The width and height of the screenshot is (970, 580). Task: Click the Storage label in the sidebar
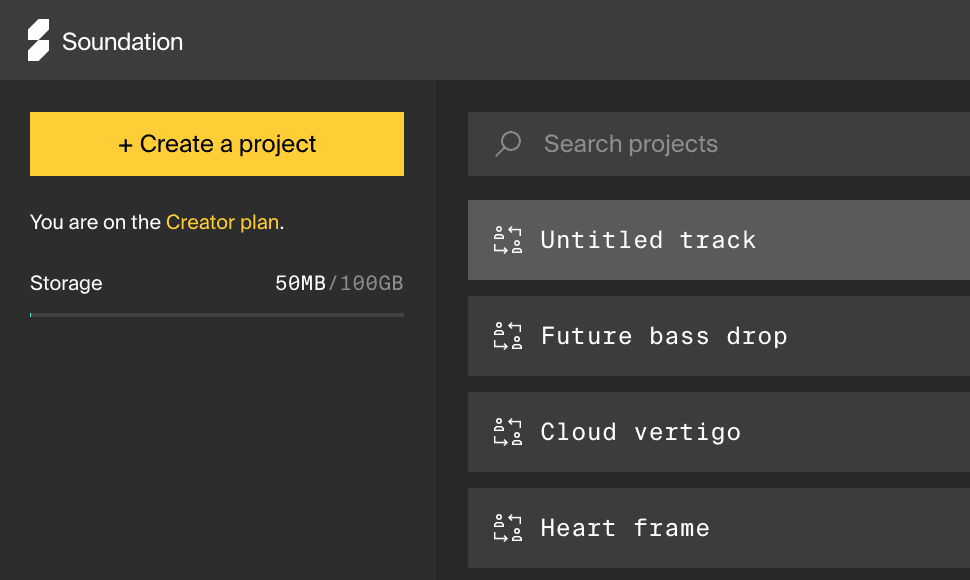click(66, 283)
